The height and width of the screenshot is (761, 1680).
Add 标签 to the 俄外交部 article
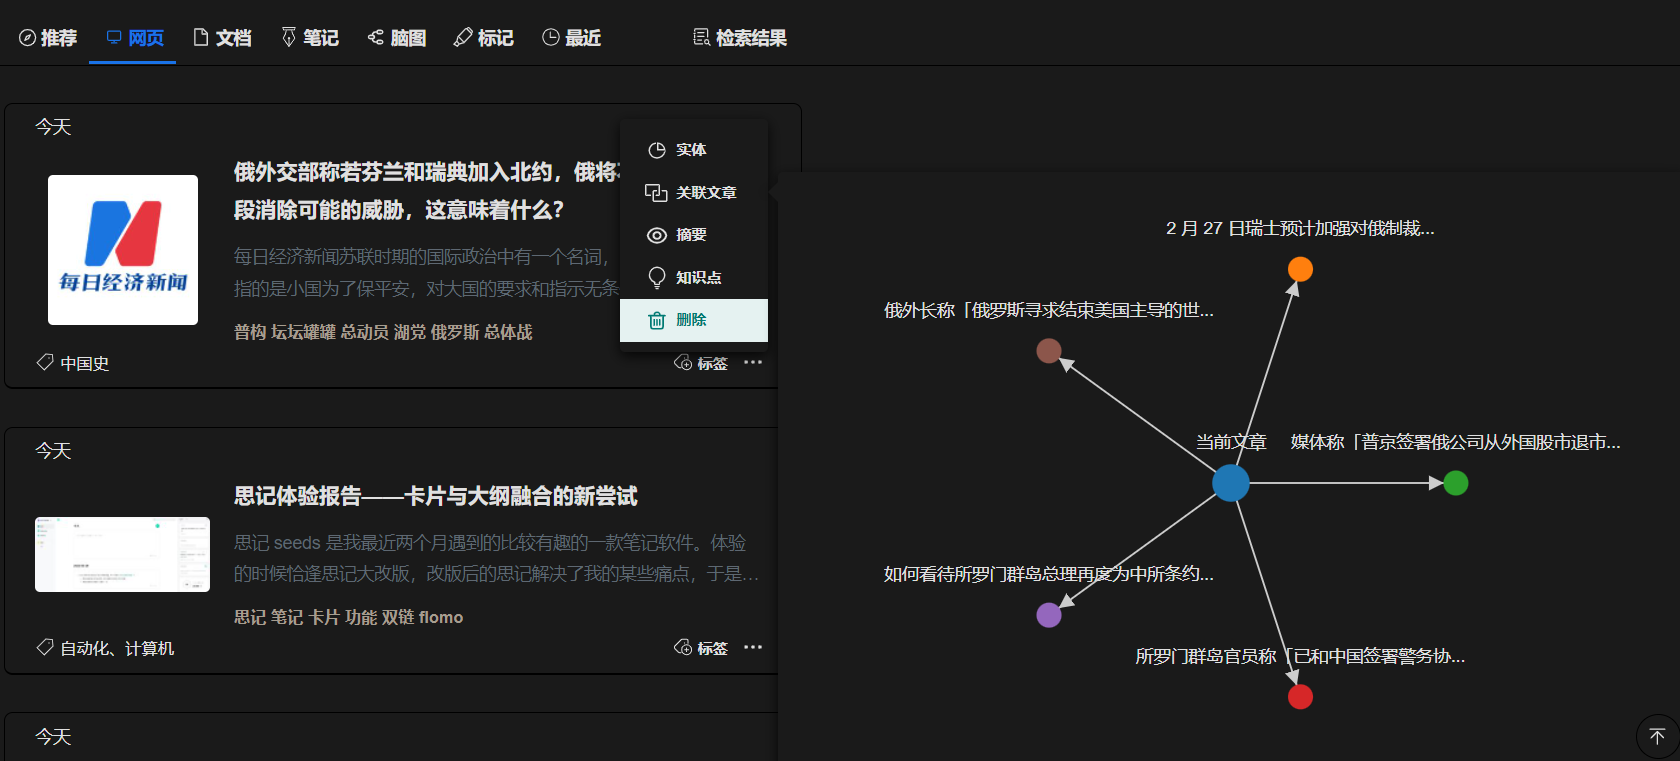tap(701, 363)
